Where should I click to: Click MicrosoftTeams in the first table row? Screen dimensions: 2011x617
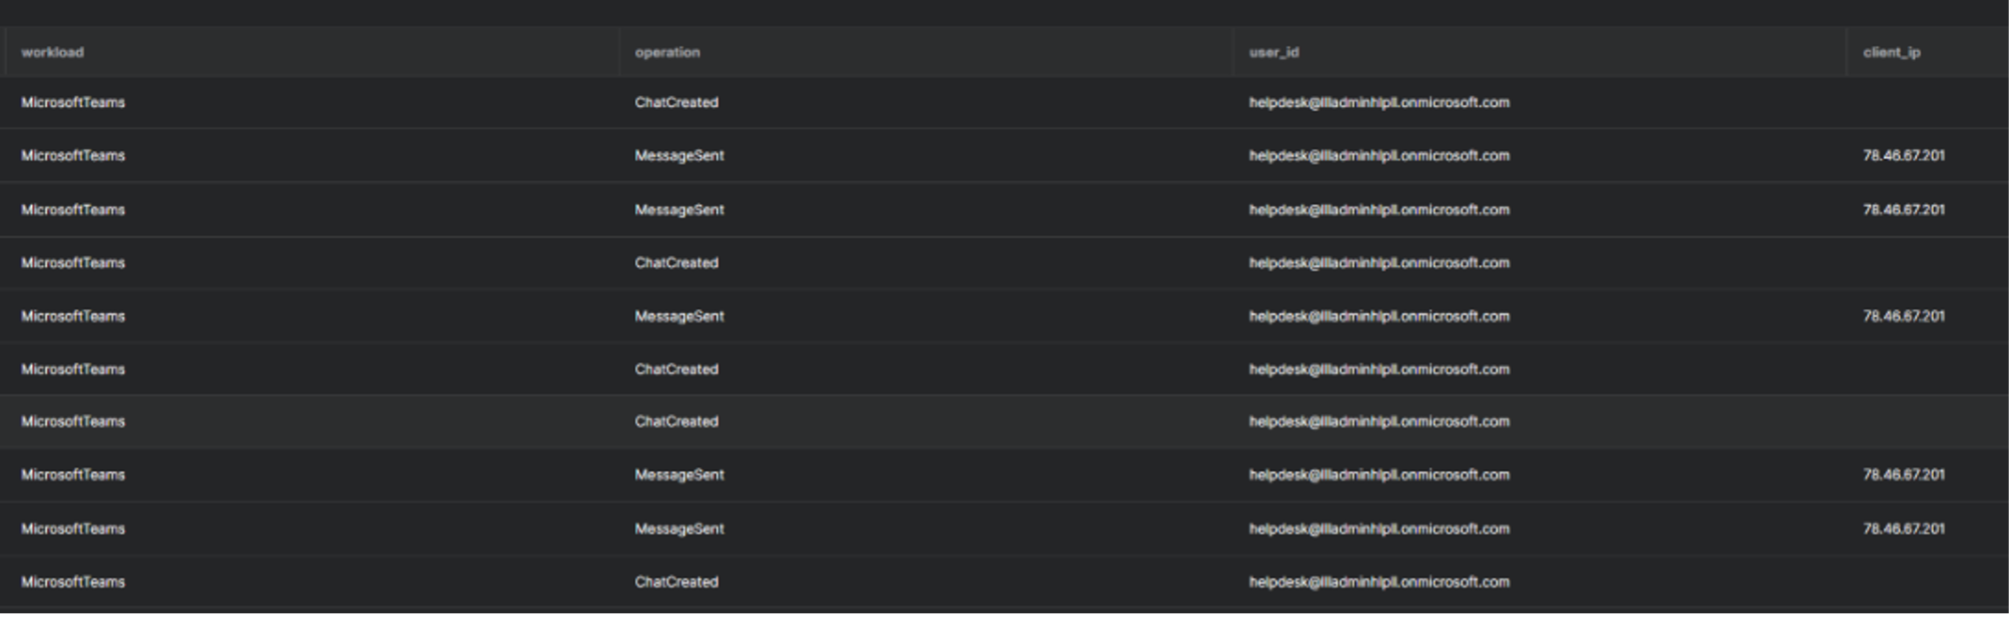click(x=73, y=102)
